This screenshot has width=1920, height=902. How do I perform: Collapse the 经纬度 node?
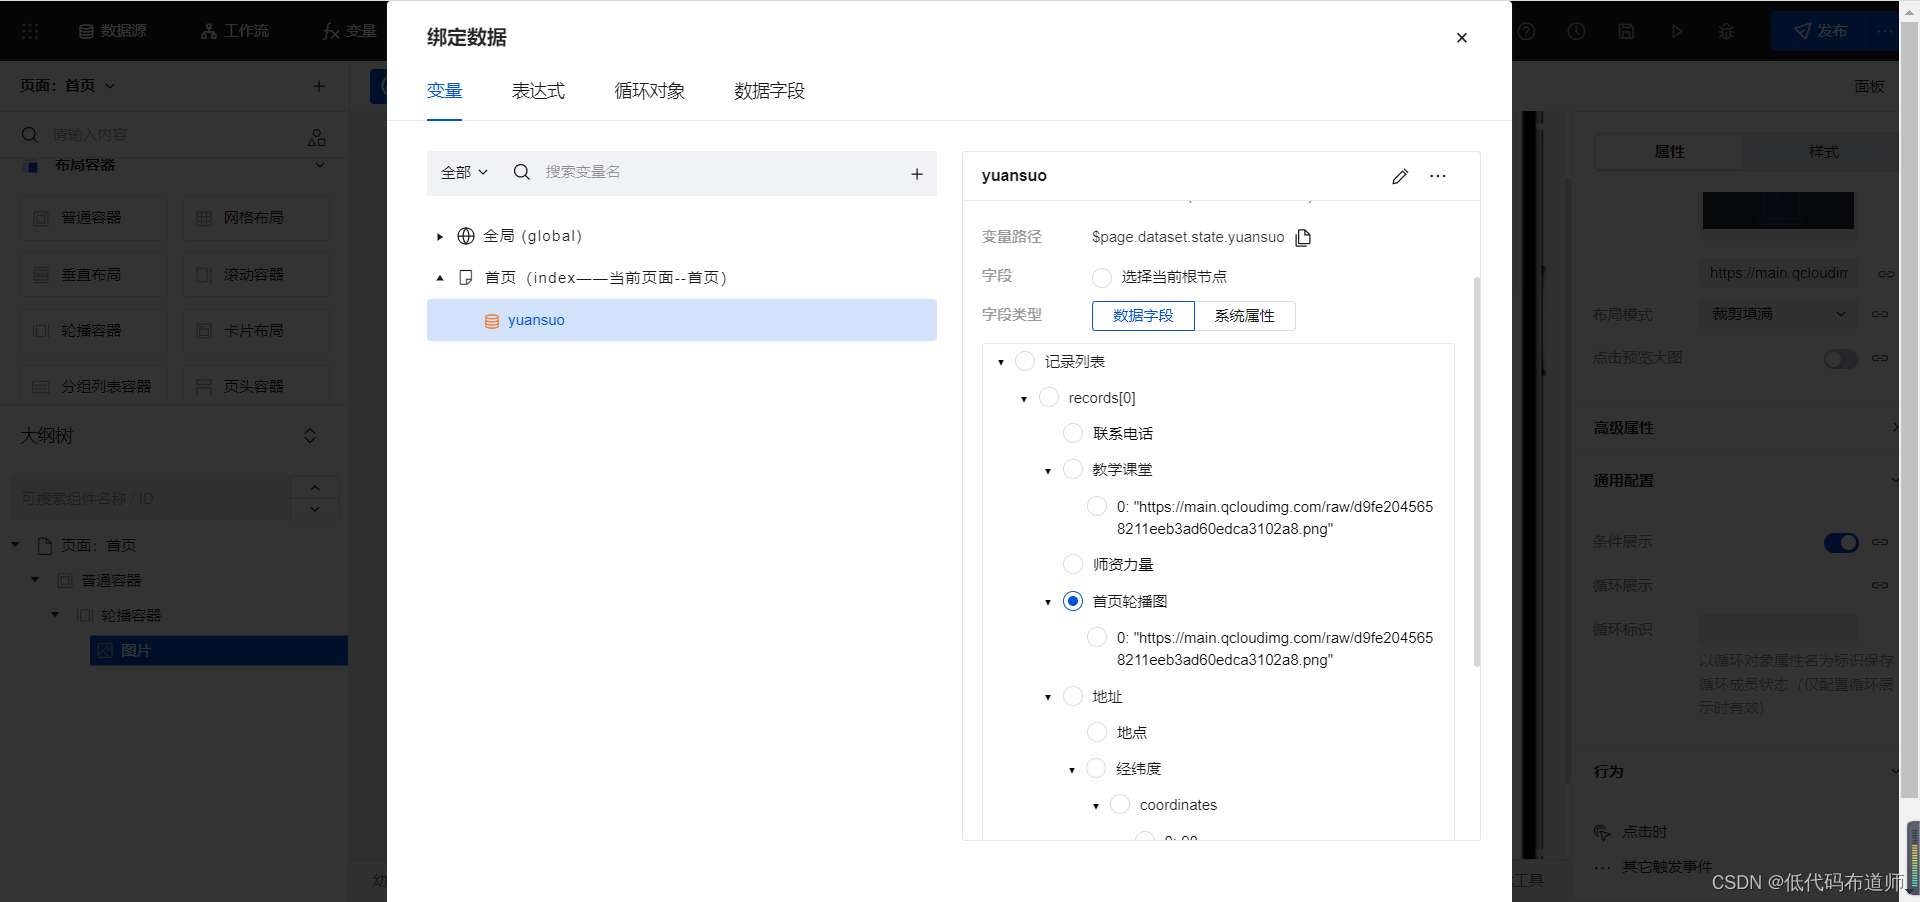[1072, 770]
